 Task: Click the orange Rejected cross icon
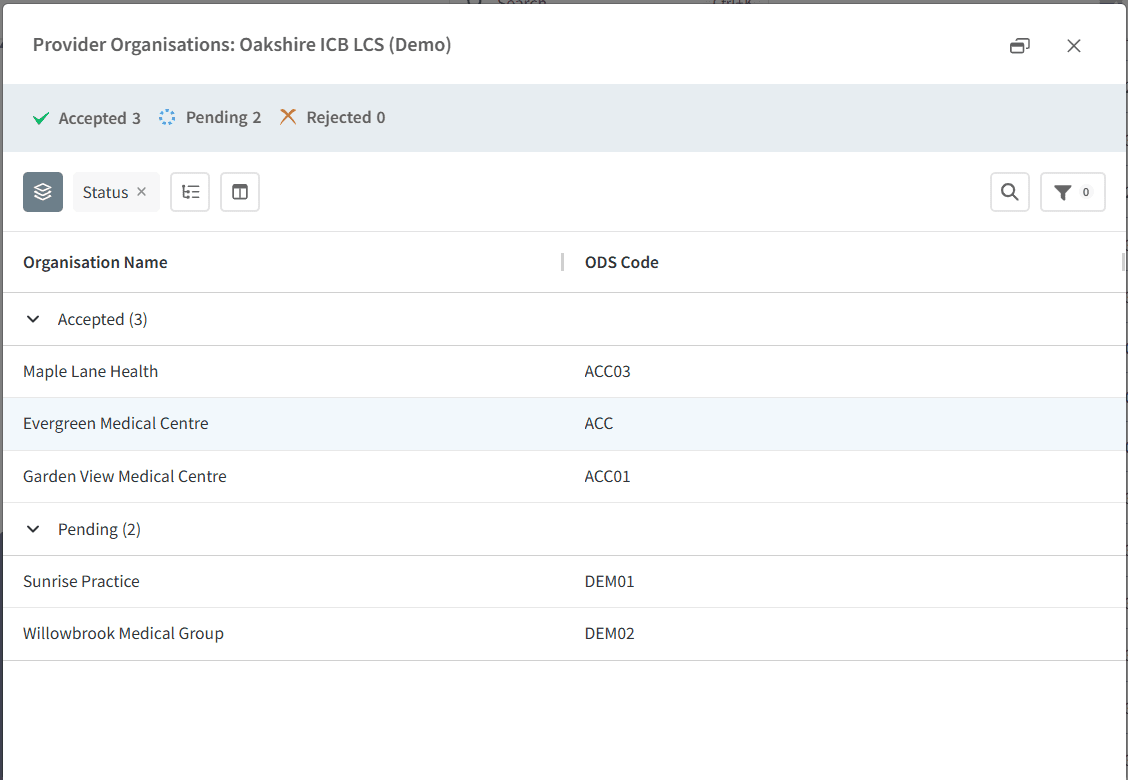pos(288,117)
